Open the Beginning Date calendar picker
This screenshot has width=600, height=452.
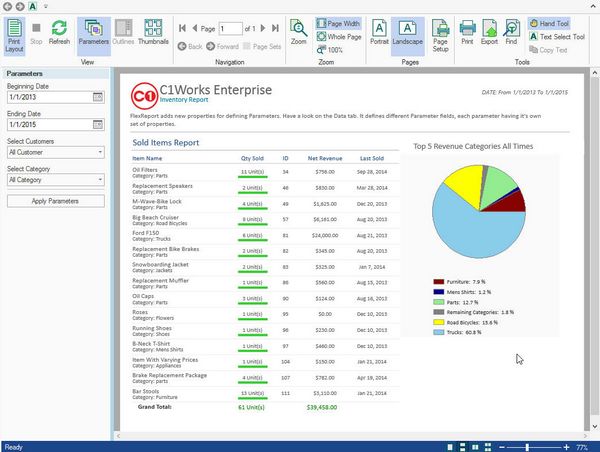98,97
